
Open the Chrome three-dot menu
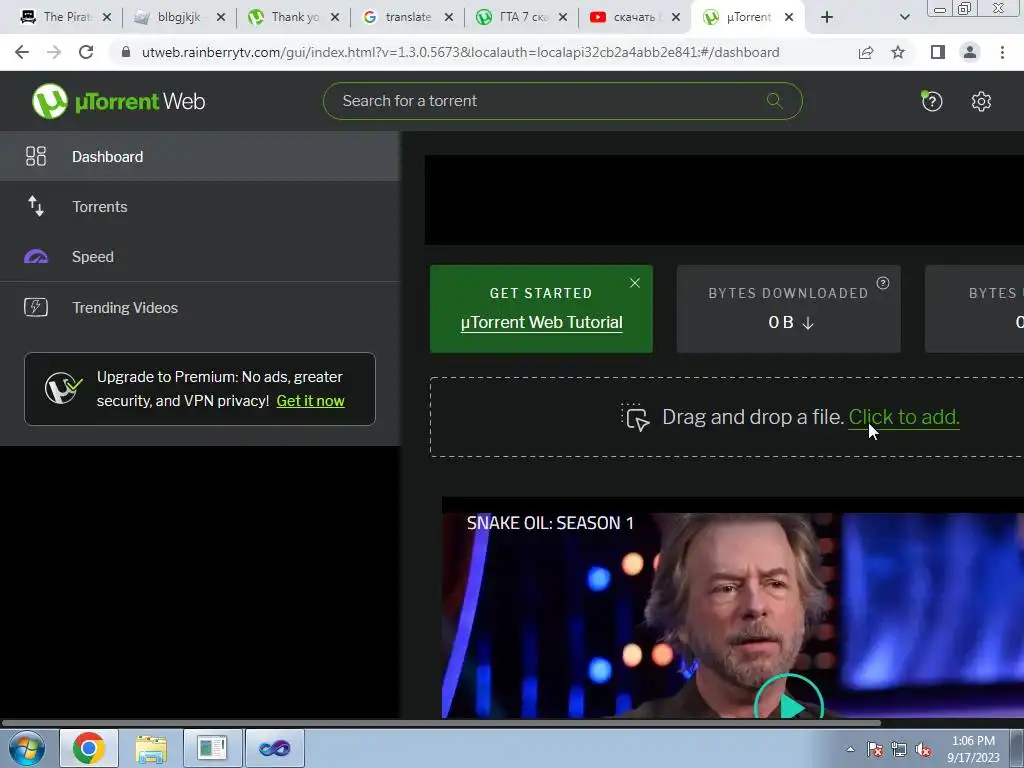(x=1002, y=52)
